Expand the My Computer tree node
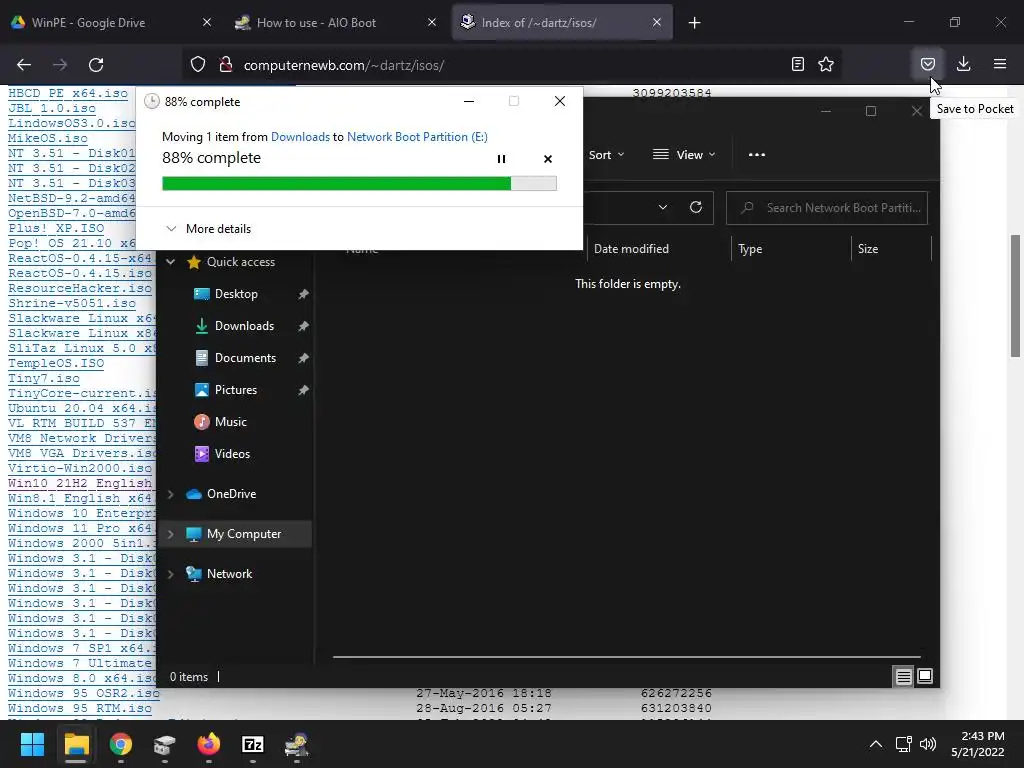This screenshot has height=768, width=1024. 170,534
